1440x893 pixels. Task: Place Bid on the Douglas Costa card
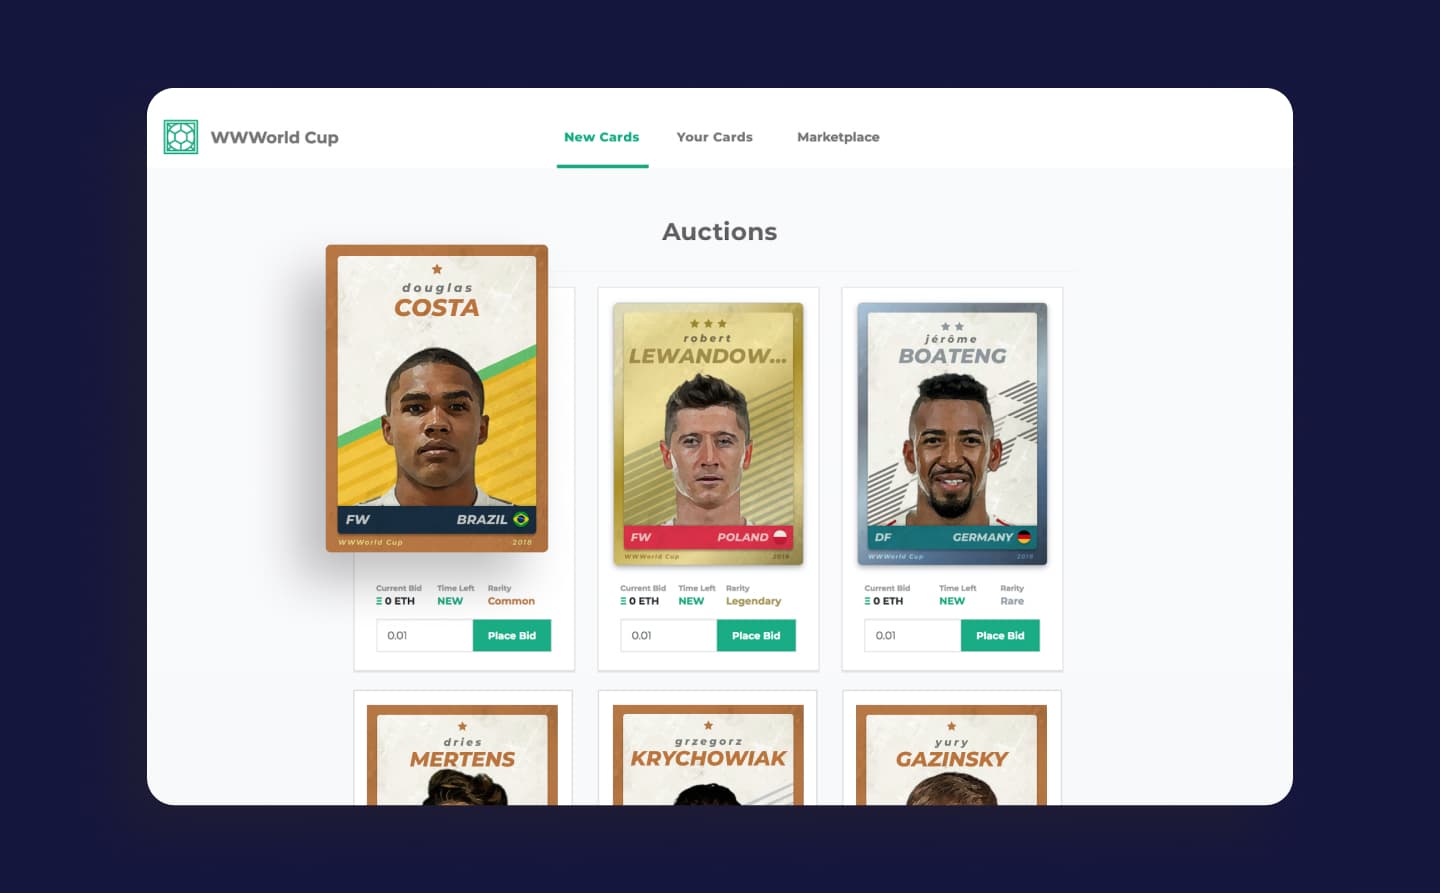click(512, 635)
